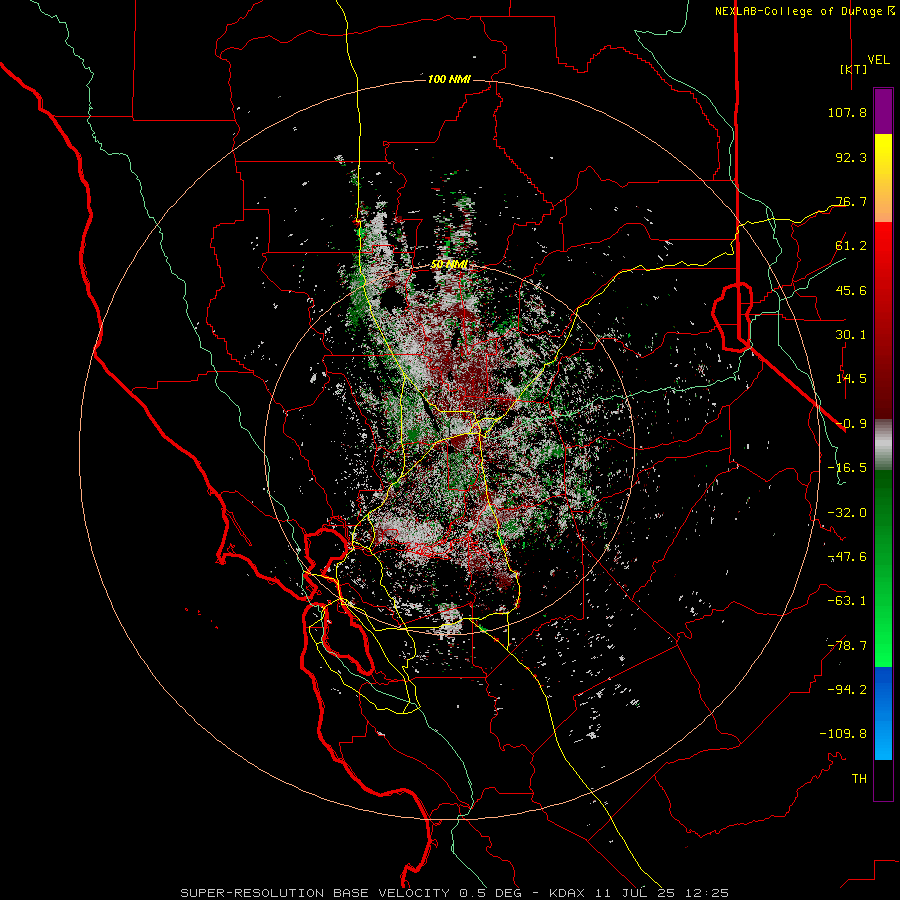Pick the black TH segment of the color bar

(x=883, y=779)
